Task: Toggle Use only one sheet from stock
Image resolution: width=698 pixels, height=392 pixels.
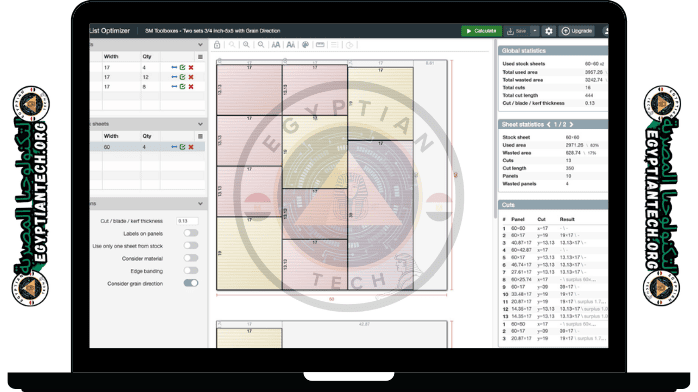Action: click(191, 246)
